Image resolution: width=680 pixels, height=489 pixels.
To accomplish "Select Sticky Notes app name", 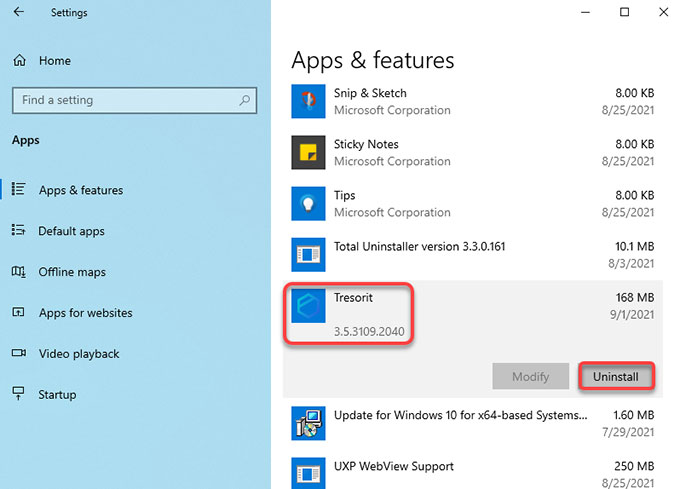I will click(366, 144).
